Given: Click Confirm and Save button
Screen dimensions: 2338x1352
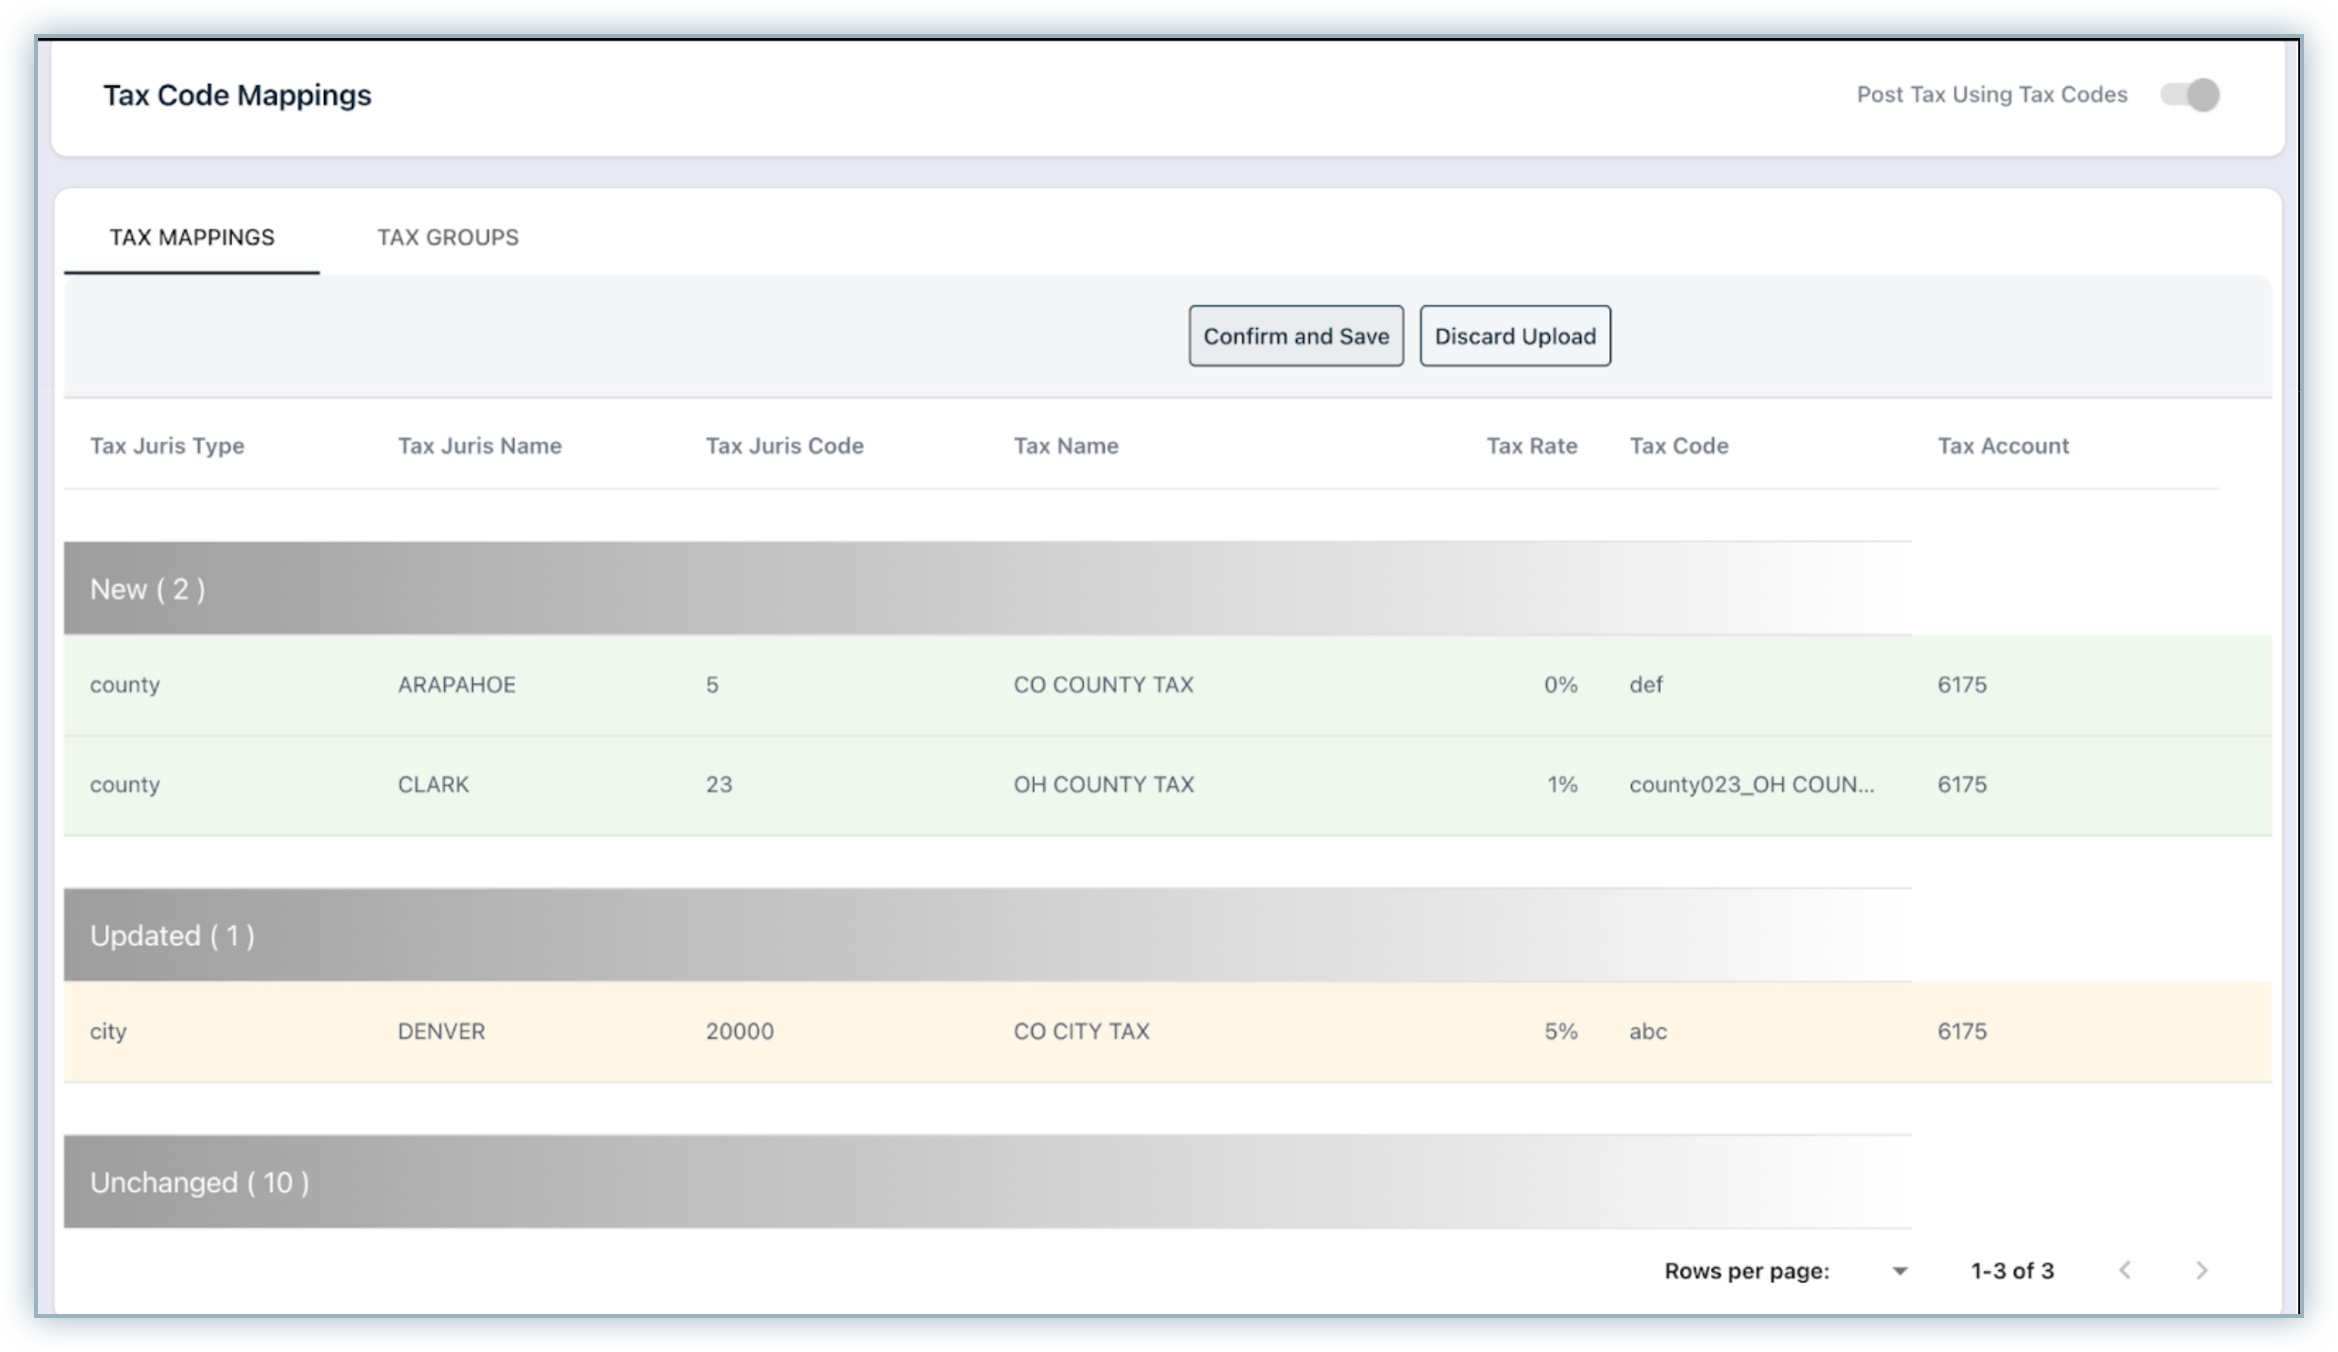Looking at the screenshot, I should tap(1295, 336).
